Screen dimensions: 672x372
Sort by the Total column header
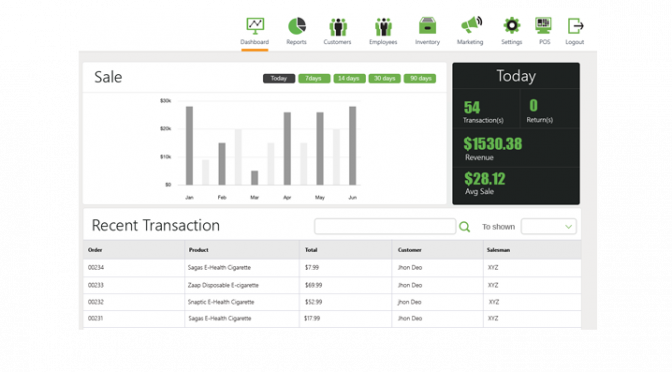pos(311,250)
